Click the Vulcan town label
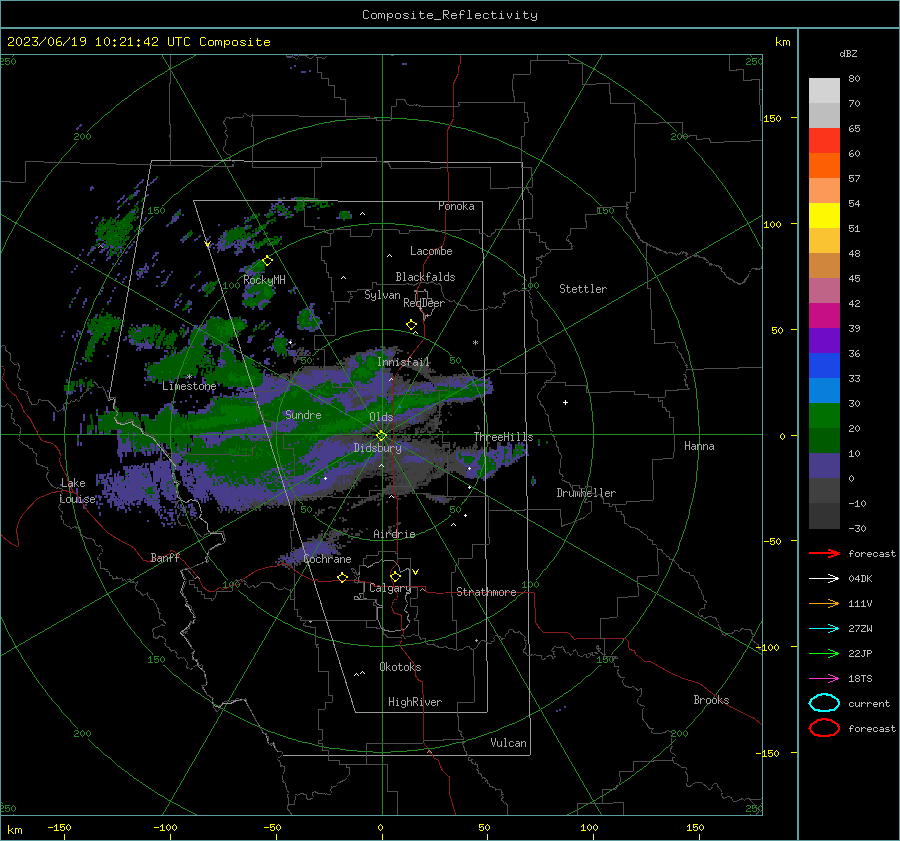Viewport: 900px width, 841px height. tap(509, 743)
